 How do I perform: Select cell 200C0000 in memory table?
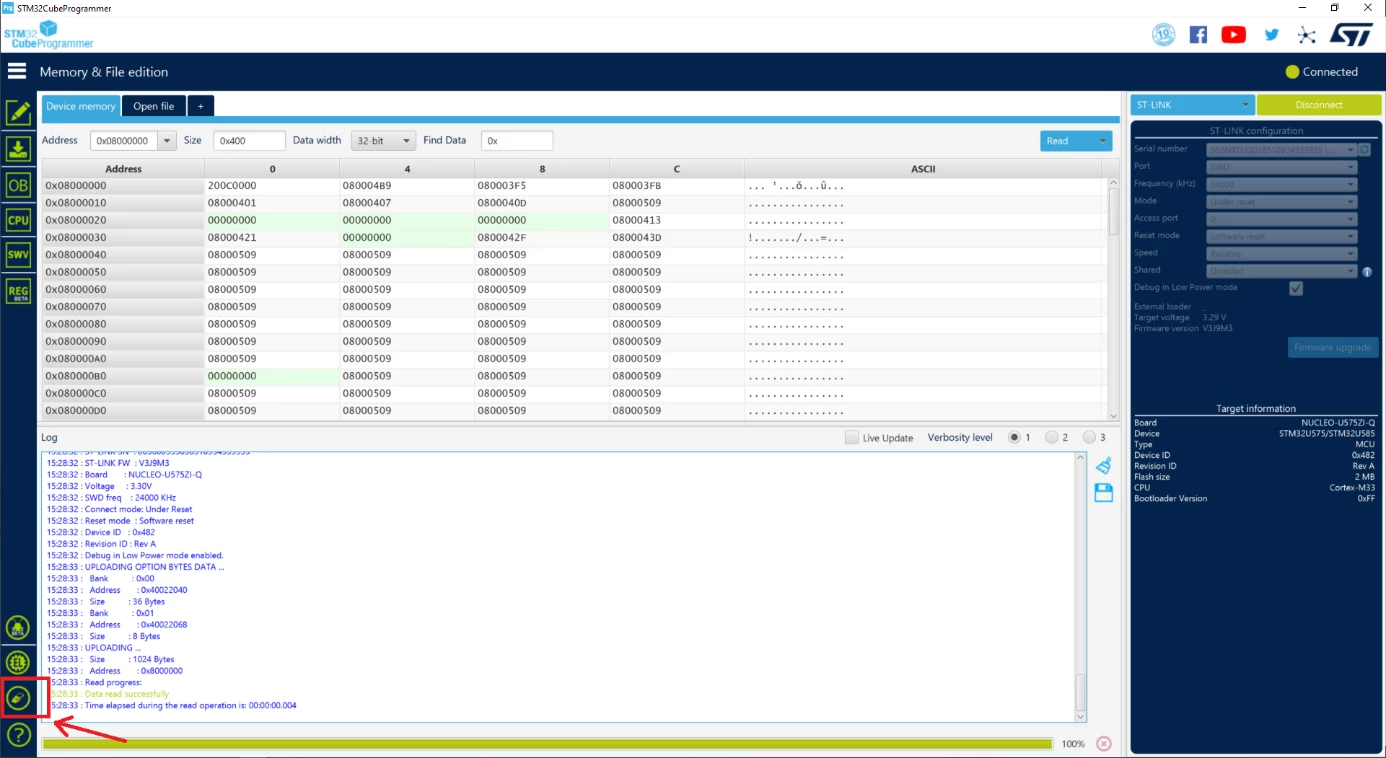coord(272,185)
